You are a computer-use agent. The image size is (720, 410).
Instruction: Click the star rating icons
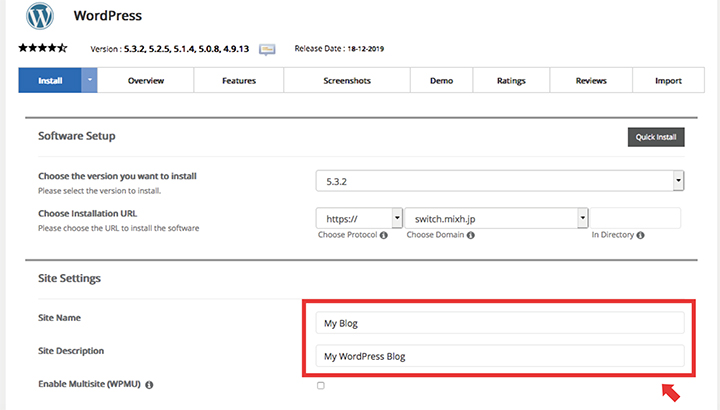[43, 48]
